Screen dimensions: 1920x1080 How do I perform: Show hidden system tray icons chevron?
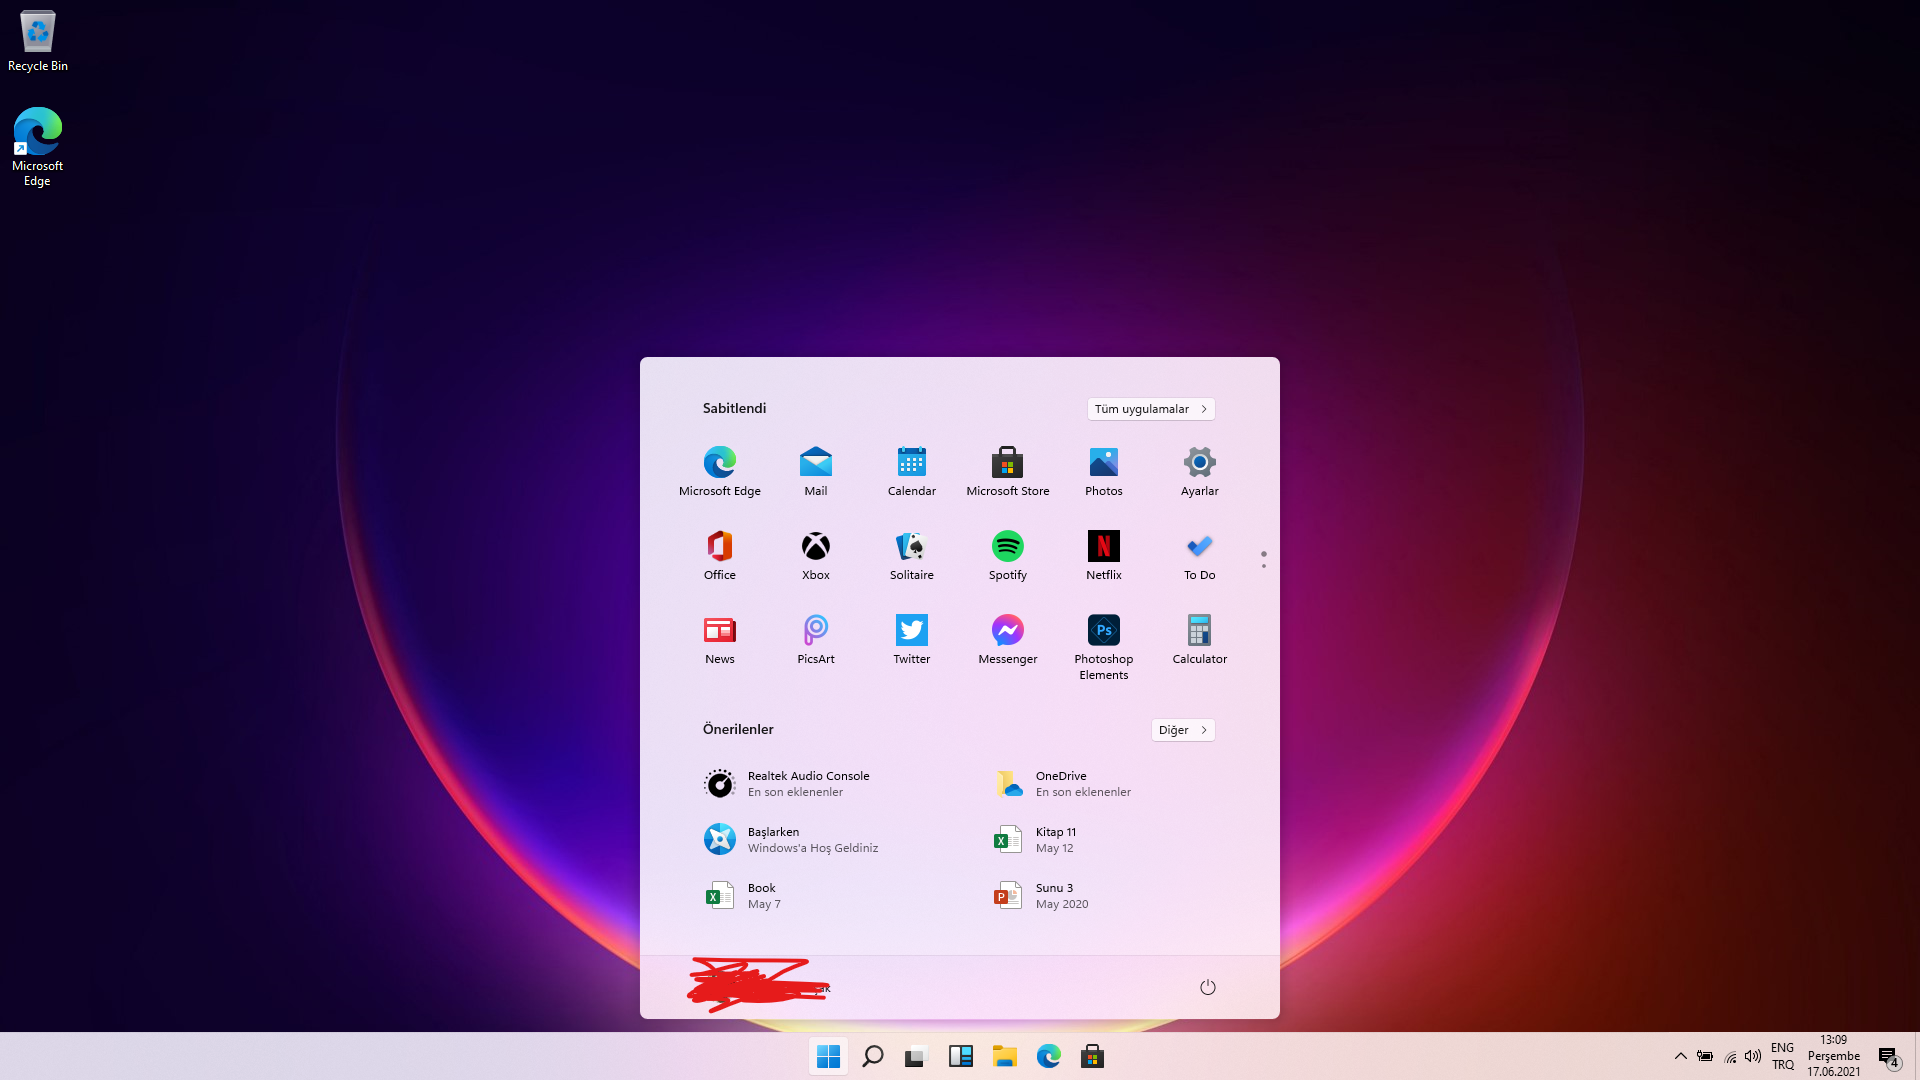tap(1680, 1056)
